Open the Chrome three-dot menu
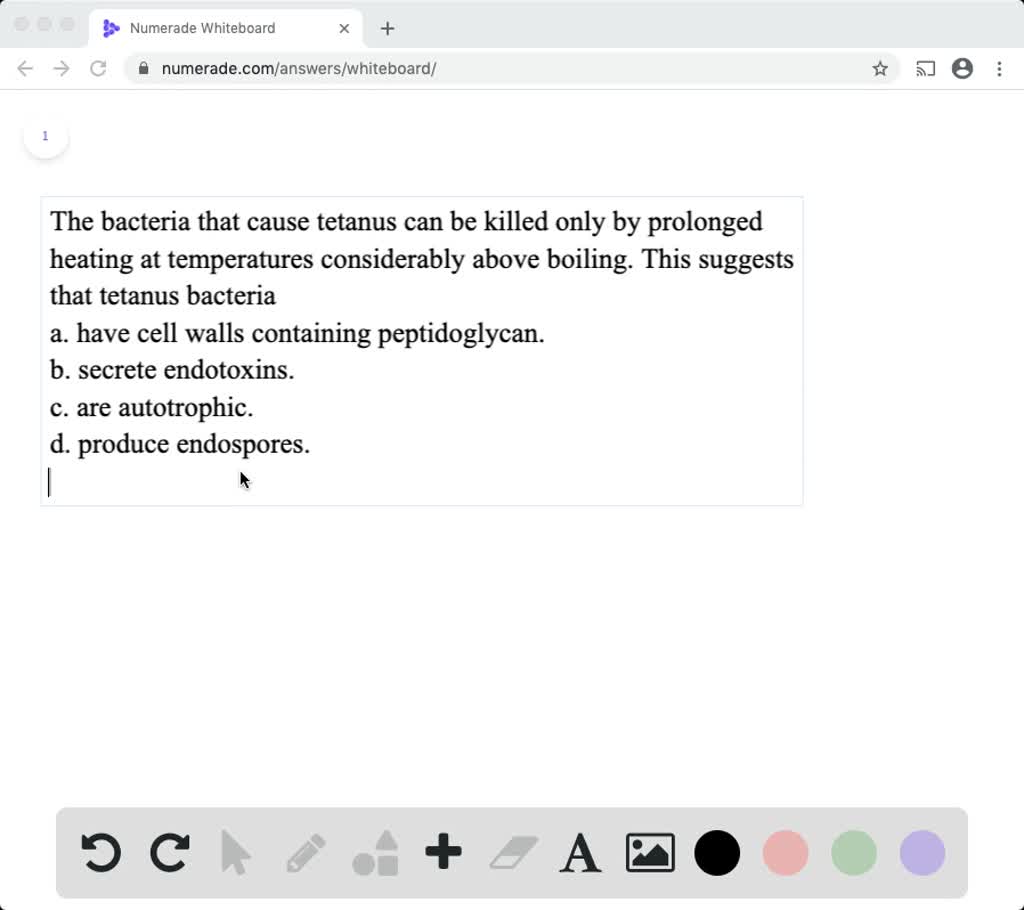 [999, 68]
